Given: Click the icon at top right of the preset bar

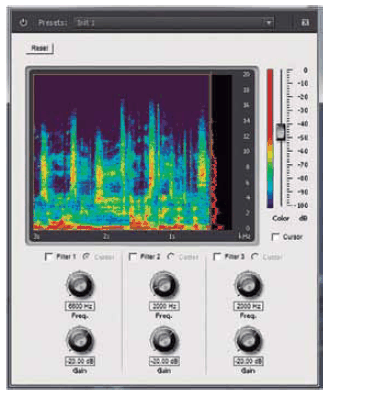Looking at the screenshot, I should click(x=305, y=23).
